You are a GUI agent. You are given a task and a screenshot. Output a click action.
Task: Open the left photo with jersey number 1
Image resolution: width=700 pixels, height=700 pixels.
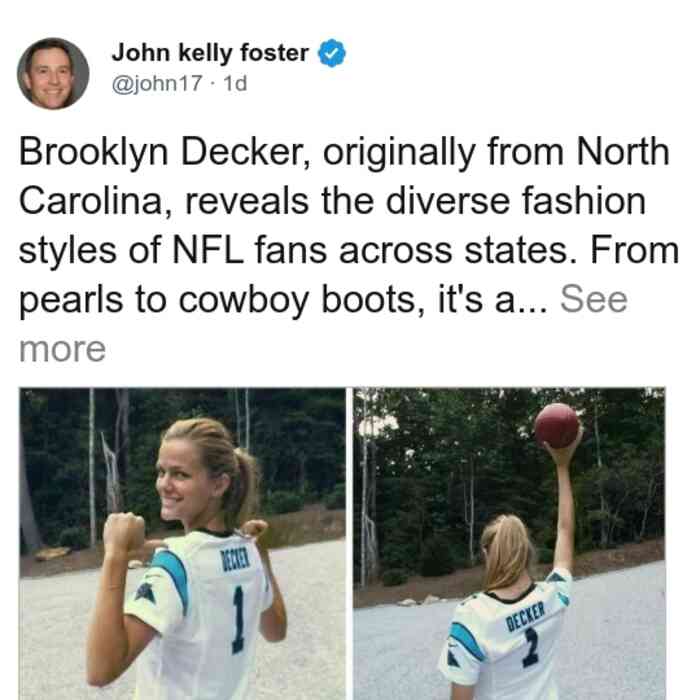point(182,544)
